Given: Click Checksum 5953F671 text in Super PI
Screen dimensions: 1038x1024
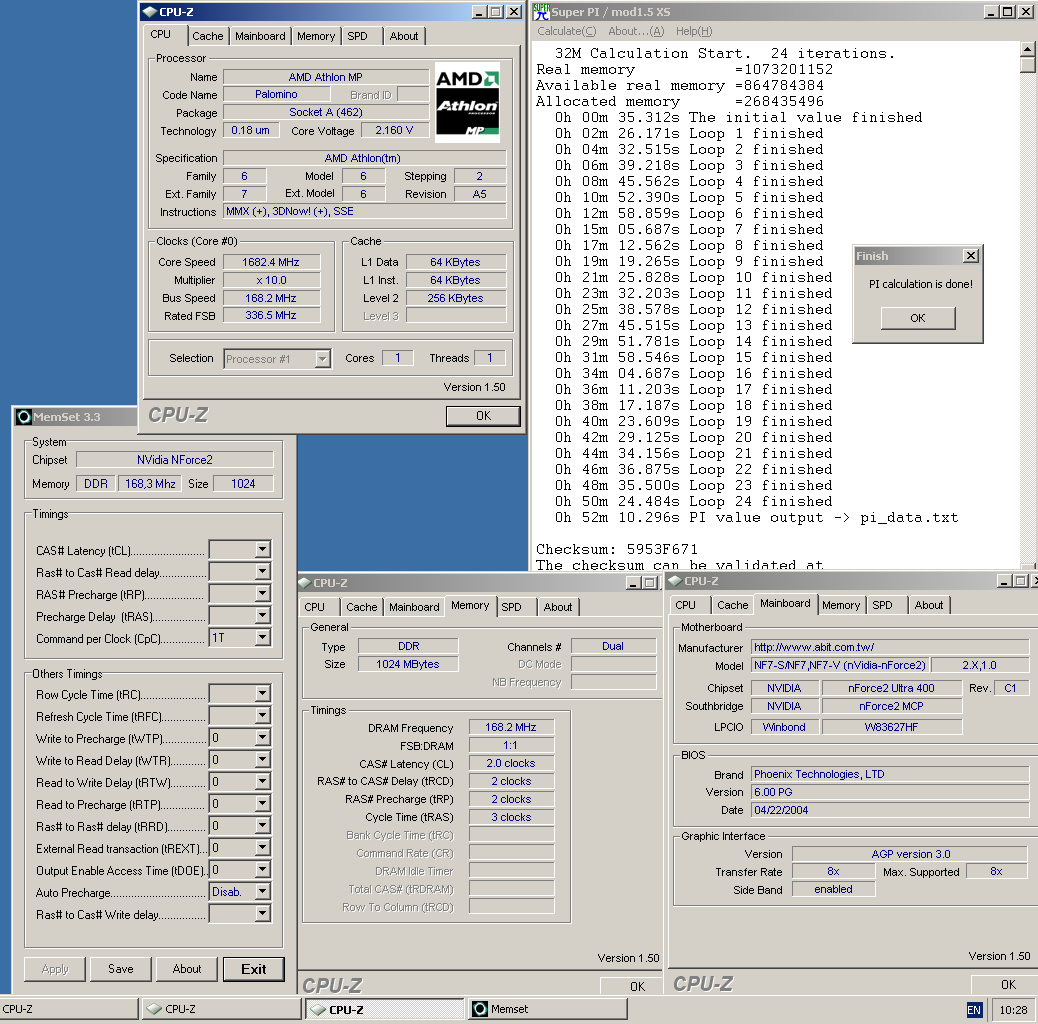Looking at the screenshot, I should 617,549.
